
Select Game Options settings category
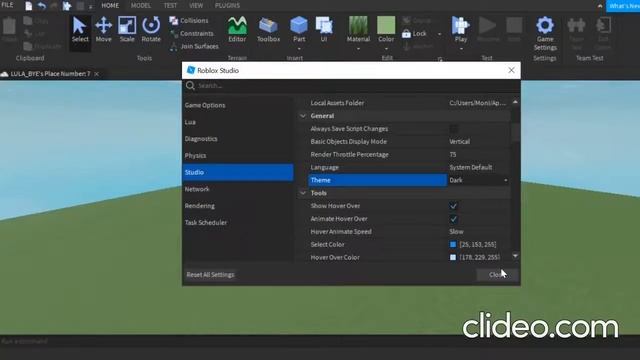(x=238, y=105)
